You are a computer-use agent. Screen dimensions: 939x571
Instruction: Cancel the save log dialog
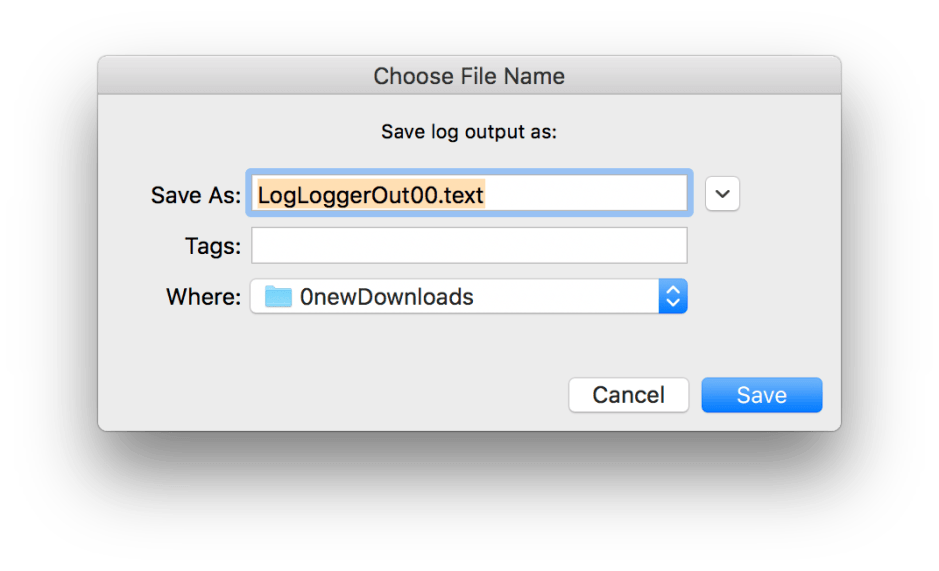point(628,395)
